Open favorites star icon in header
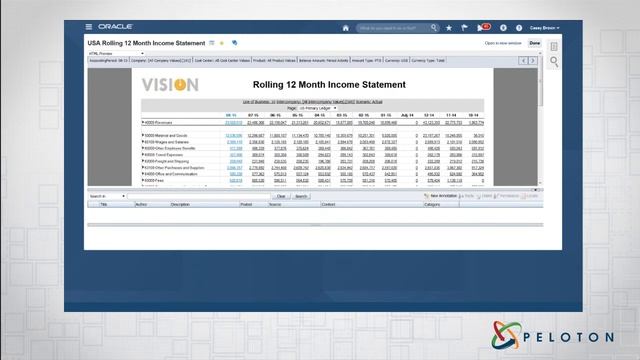Screen dimensions: 640x360 coord(449,28)
